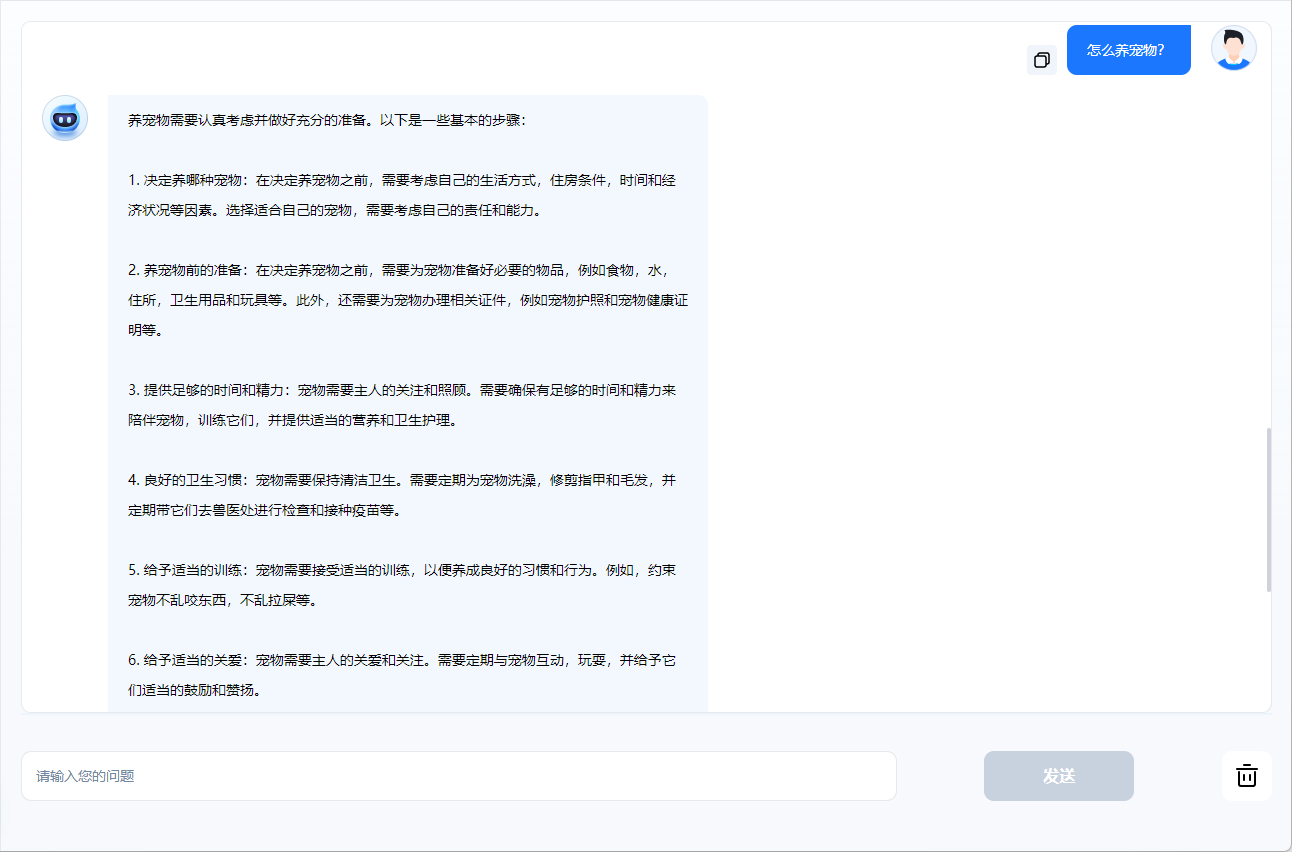Click step 5 text 给予适当的训练
The width and height of the screenshot is (1292, 852).
tap(193, 571)
